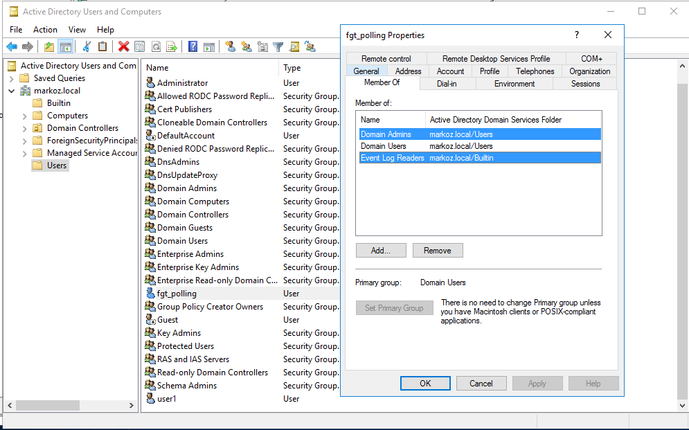Click the Add... button

point(381,250)
